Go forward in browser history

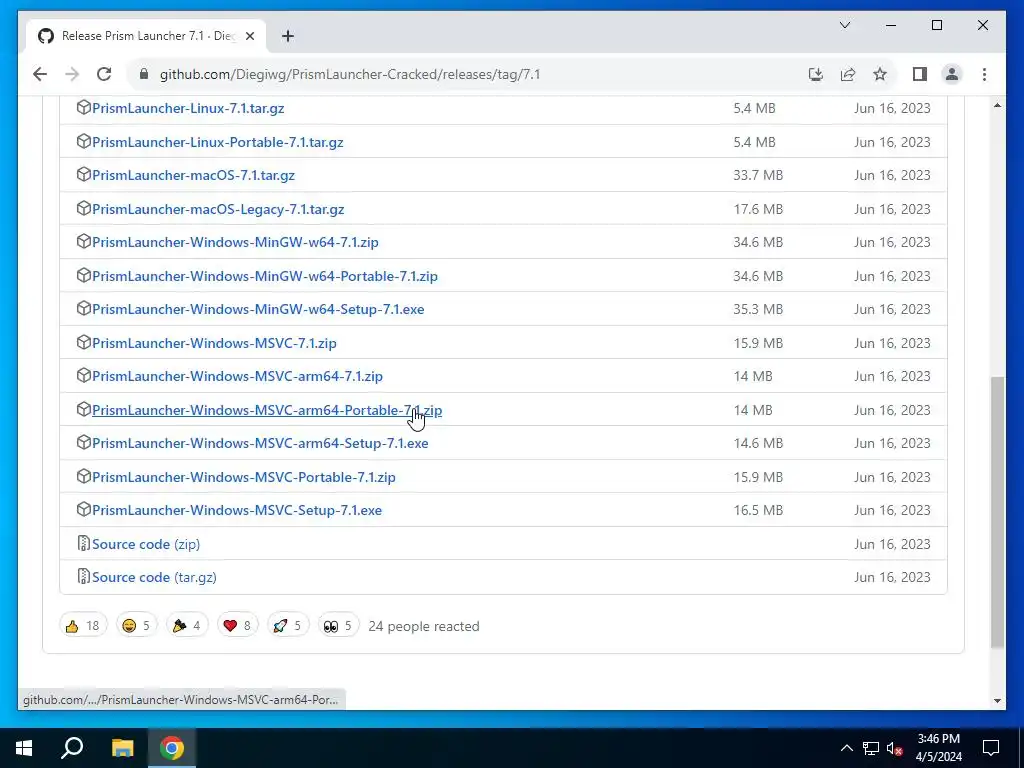pos(72,74)
